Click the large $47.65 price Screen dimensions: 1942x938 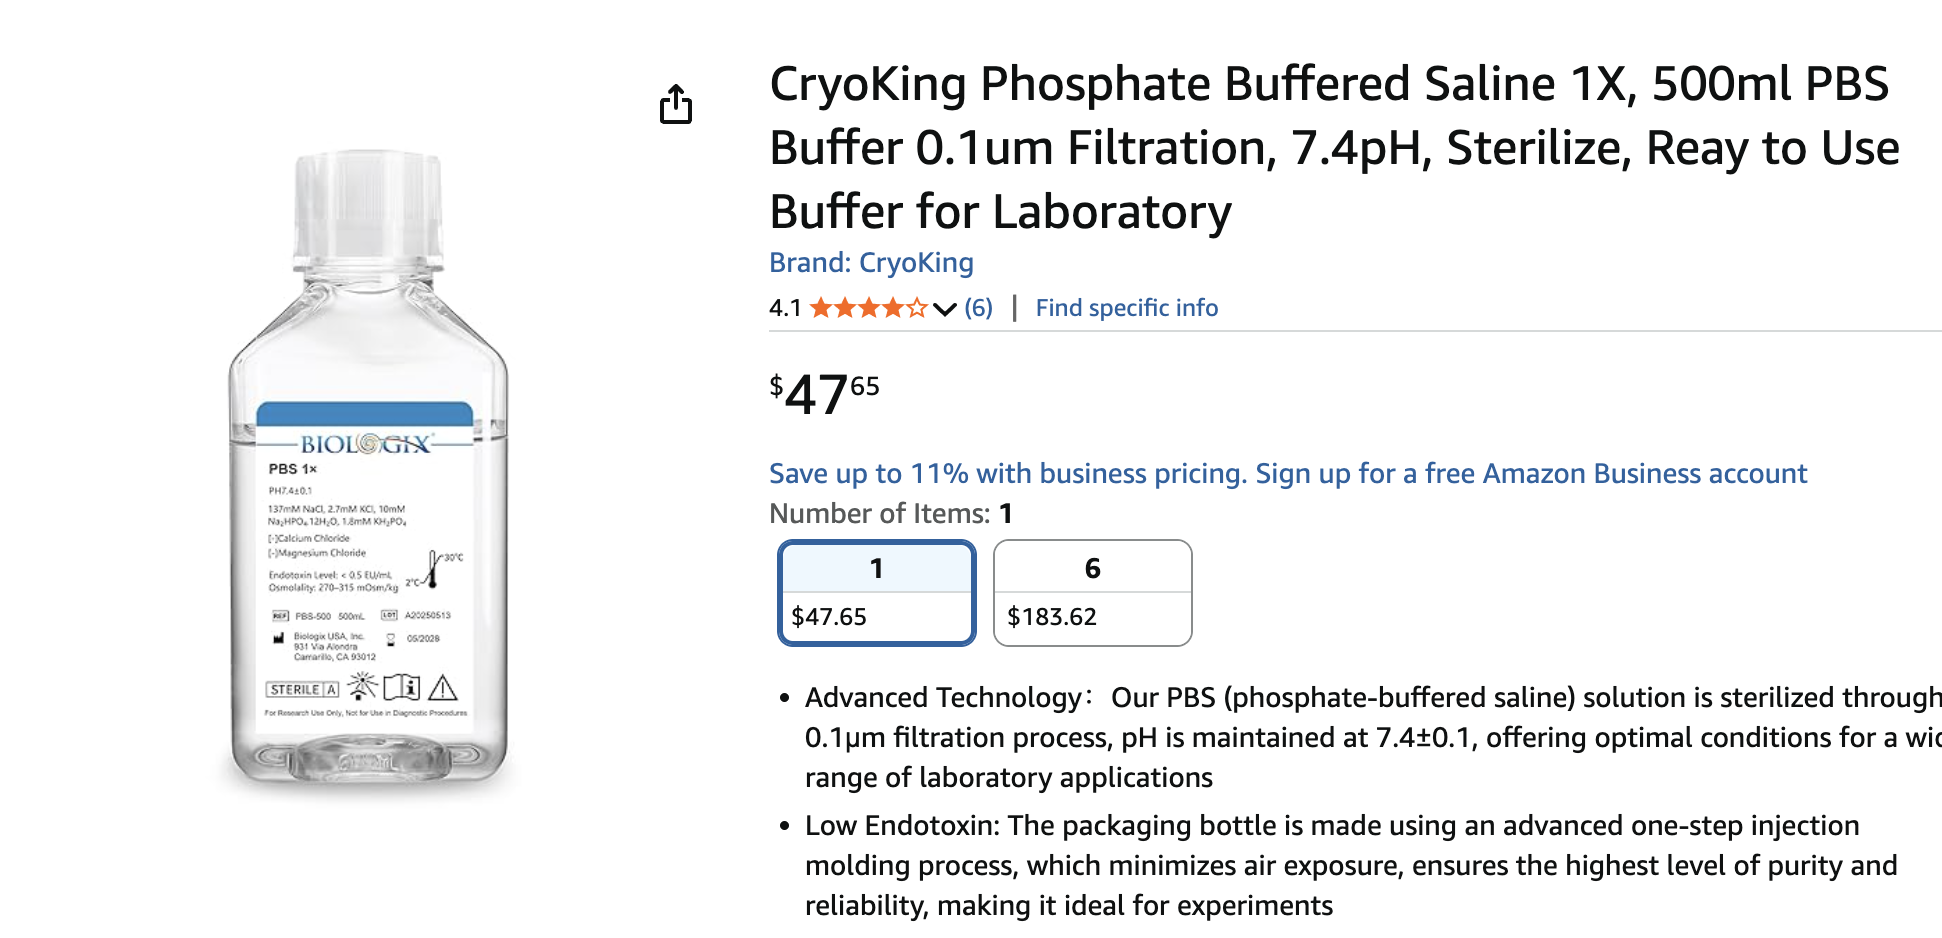pyautogui.click(x=824, y=393)
